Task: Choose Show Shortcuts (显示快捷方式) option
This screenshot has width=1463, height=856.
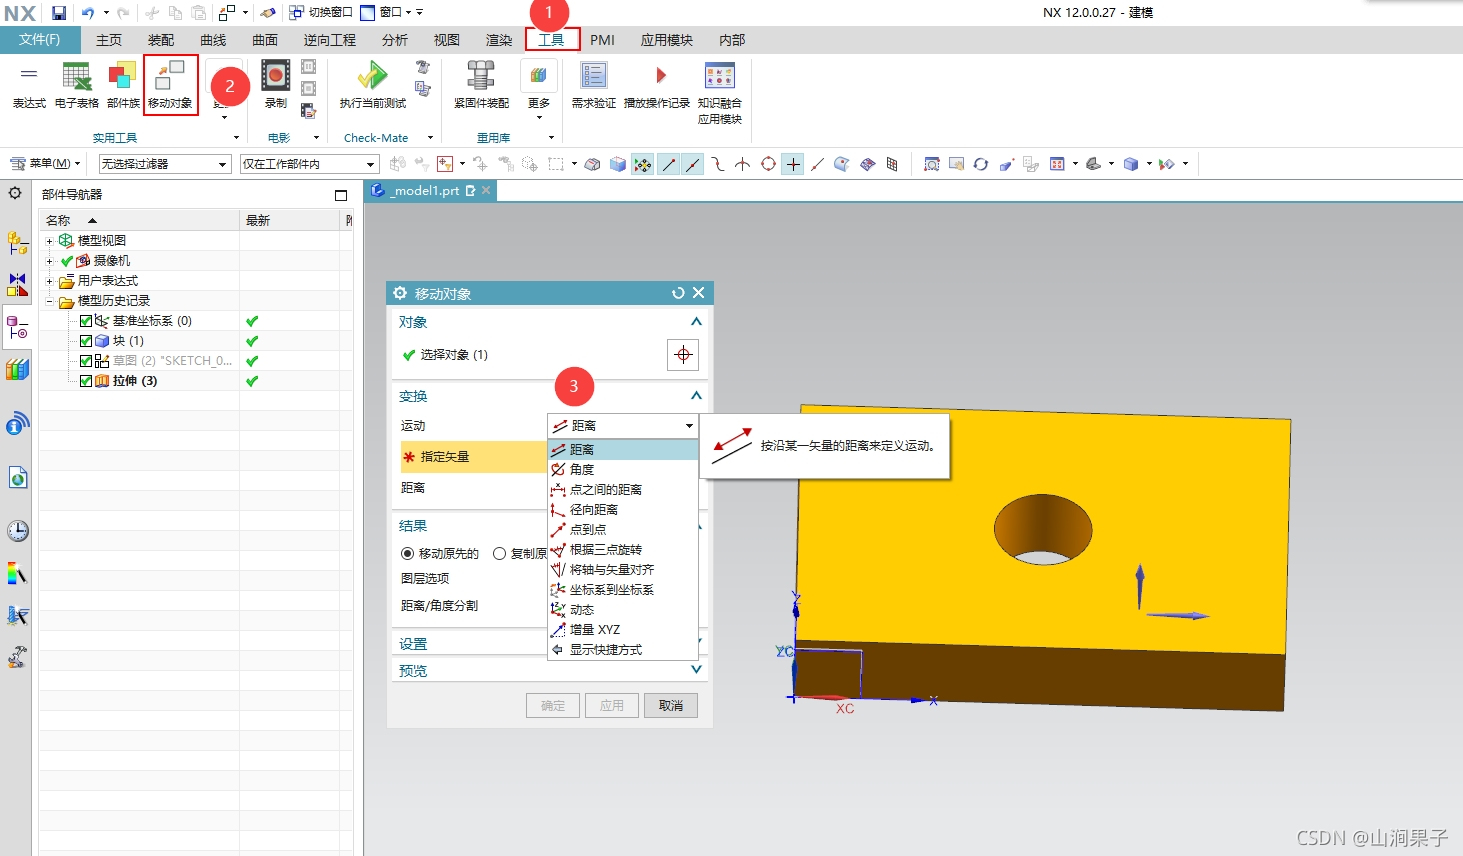Action: pyautogui.click(x=623, y=650)
